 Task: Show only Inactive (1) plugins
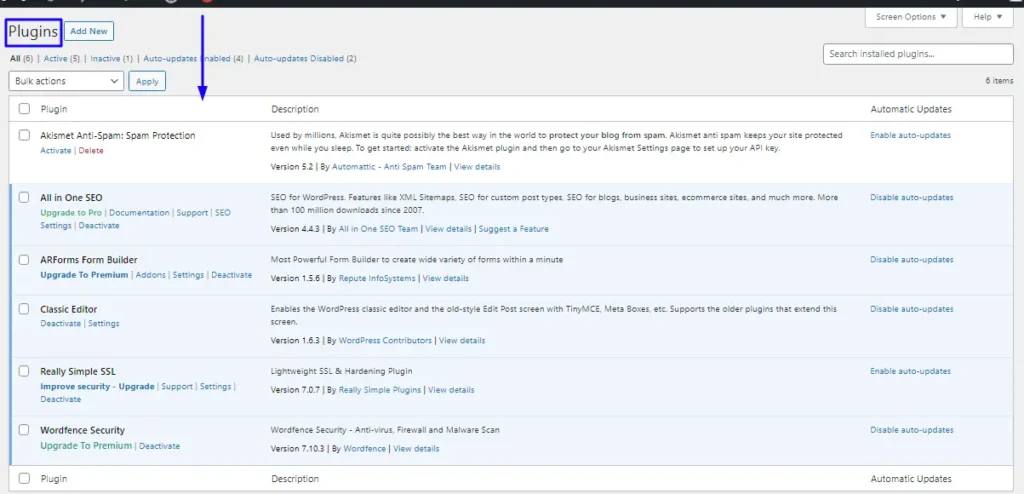(112, 59)
